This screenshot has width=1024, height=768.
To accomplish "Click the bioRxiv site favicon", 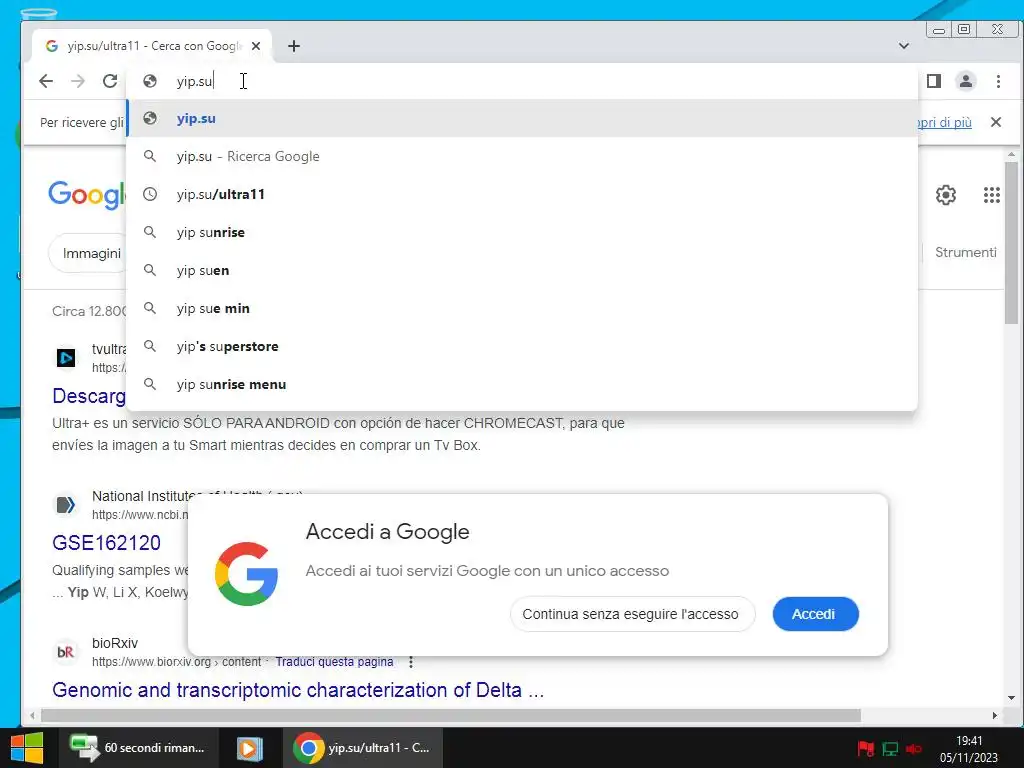I will point(65,652).
